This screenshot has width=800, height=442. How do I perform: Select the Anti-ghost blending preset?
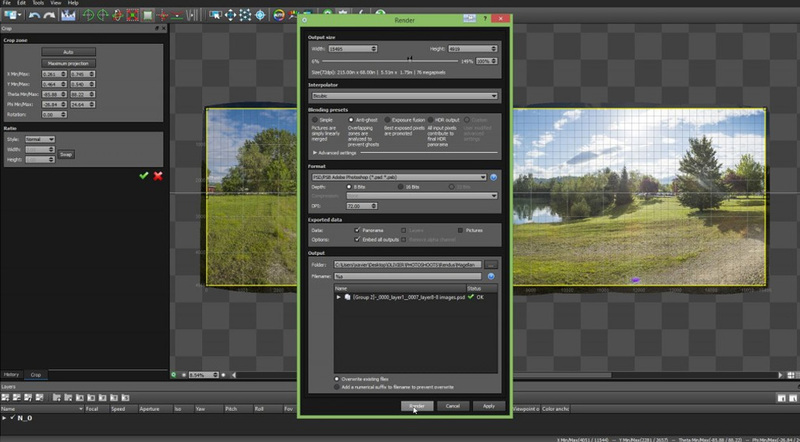pos(351,120)
